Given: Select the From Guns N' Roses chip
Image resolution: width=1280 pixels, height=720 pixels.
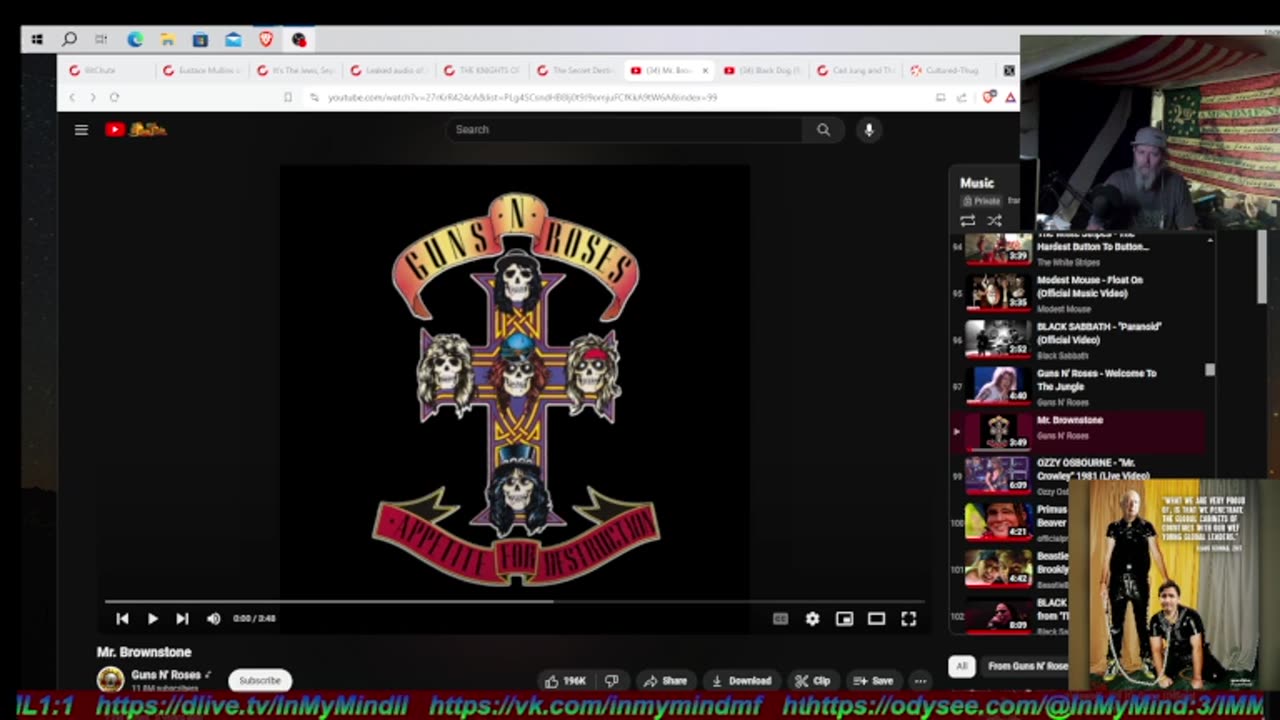Looking at the screenshot, I should point(1025,666).
